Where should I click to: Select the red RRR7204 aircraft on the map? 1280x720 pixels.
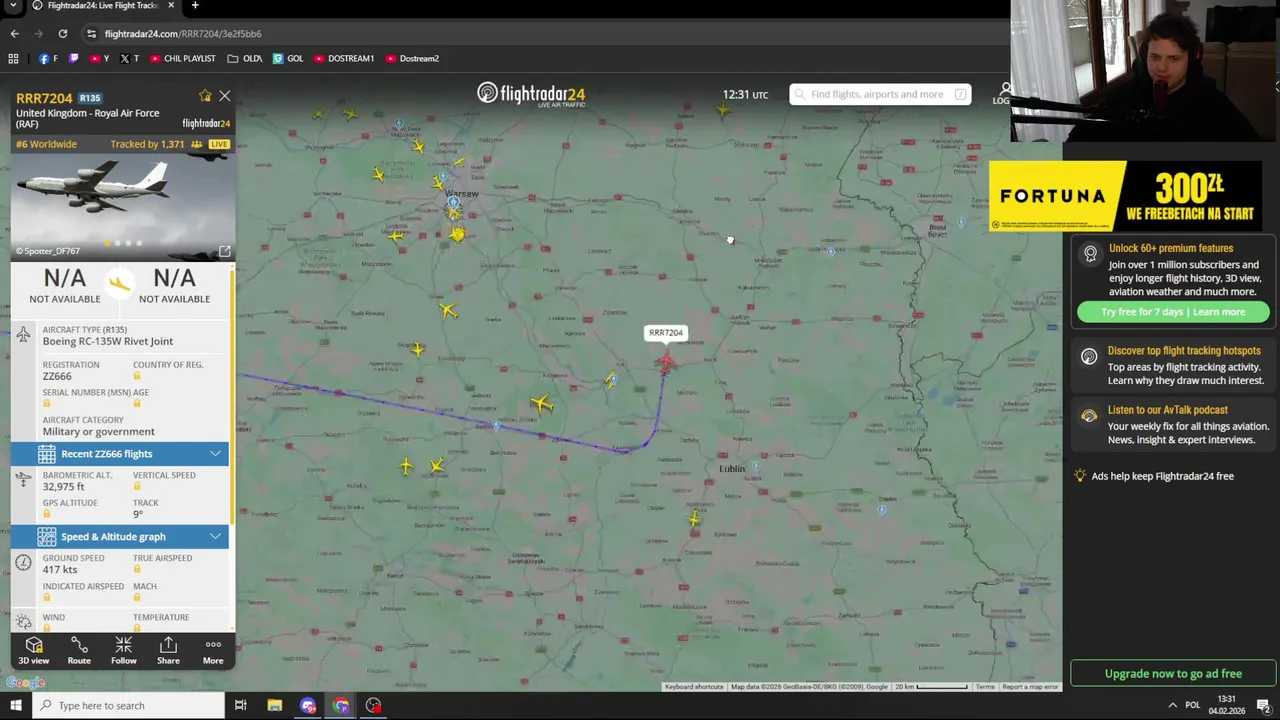pos(666,362)
